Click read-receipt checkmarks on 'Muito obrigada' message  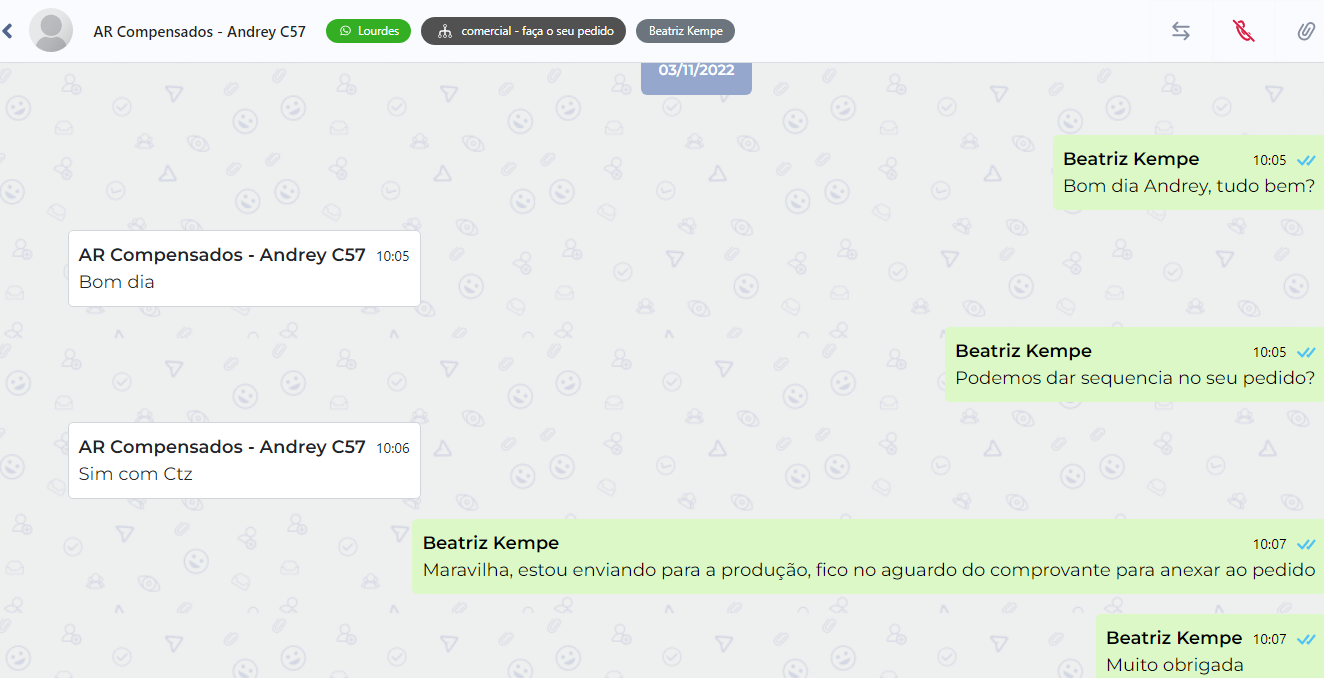[x=1305, y=639]
